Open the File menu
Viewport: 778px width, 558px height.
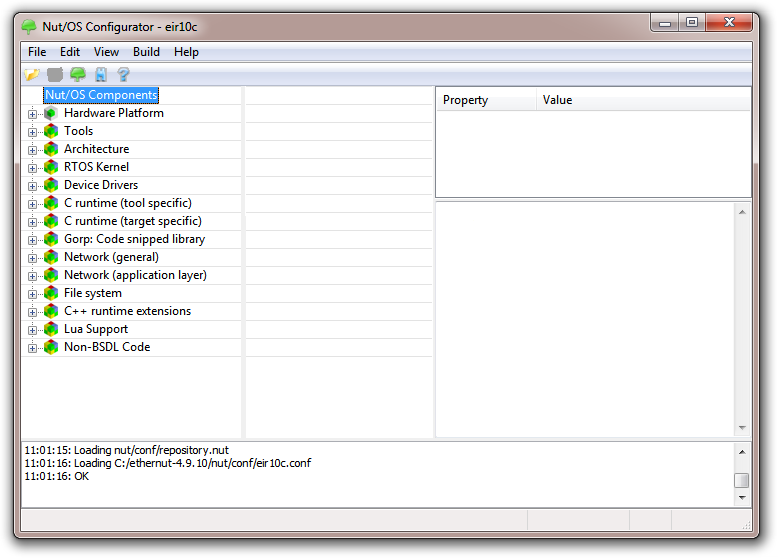37,52
